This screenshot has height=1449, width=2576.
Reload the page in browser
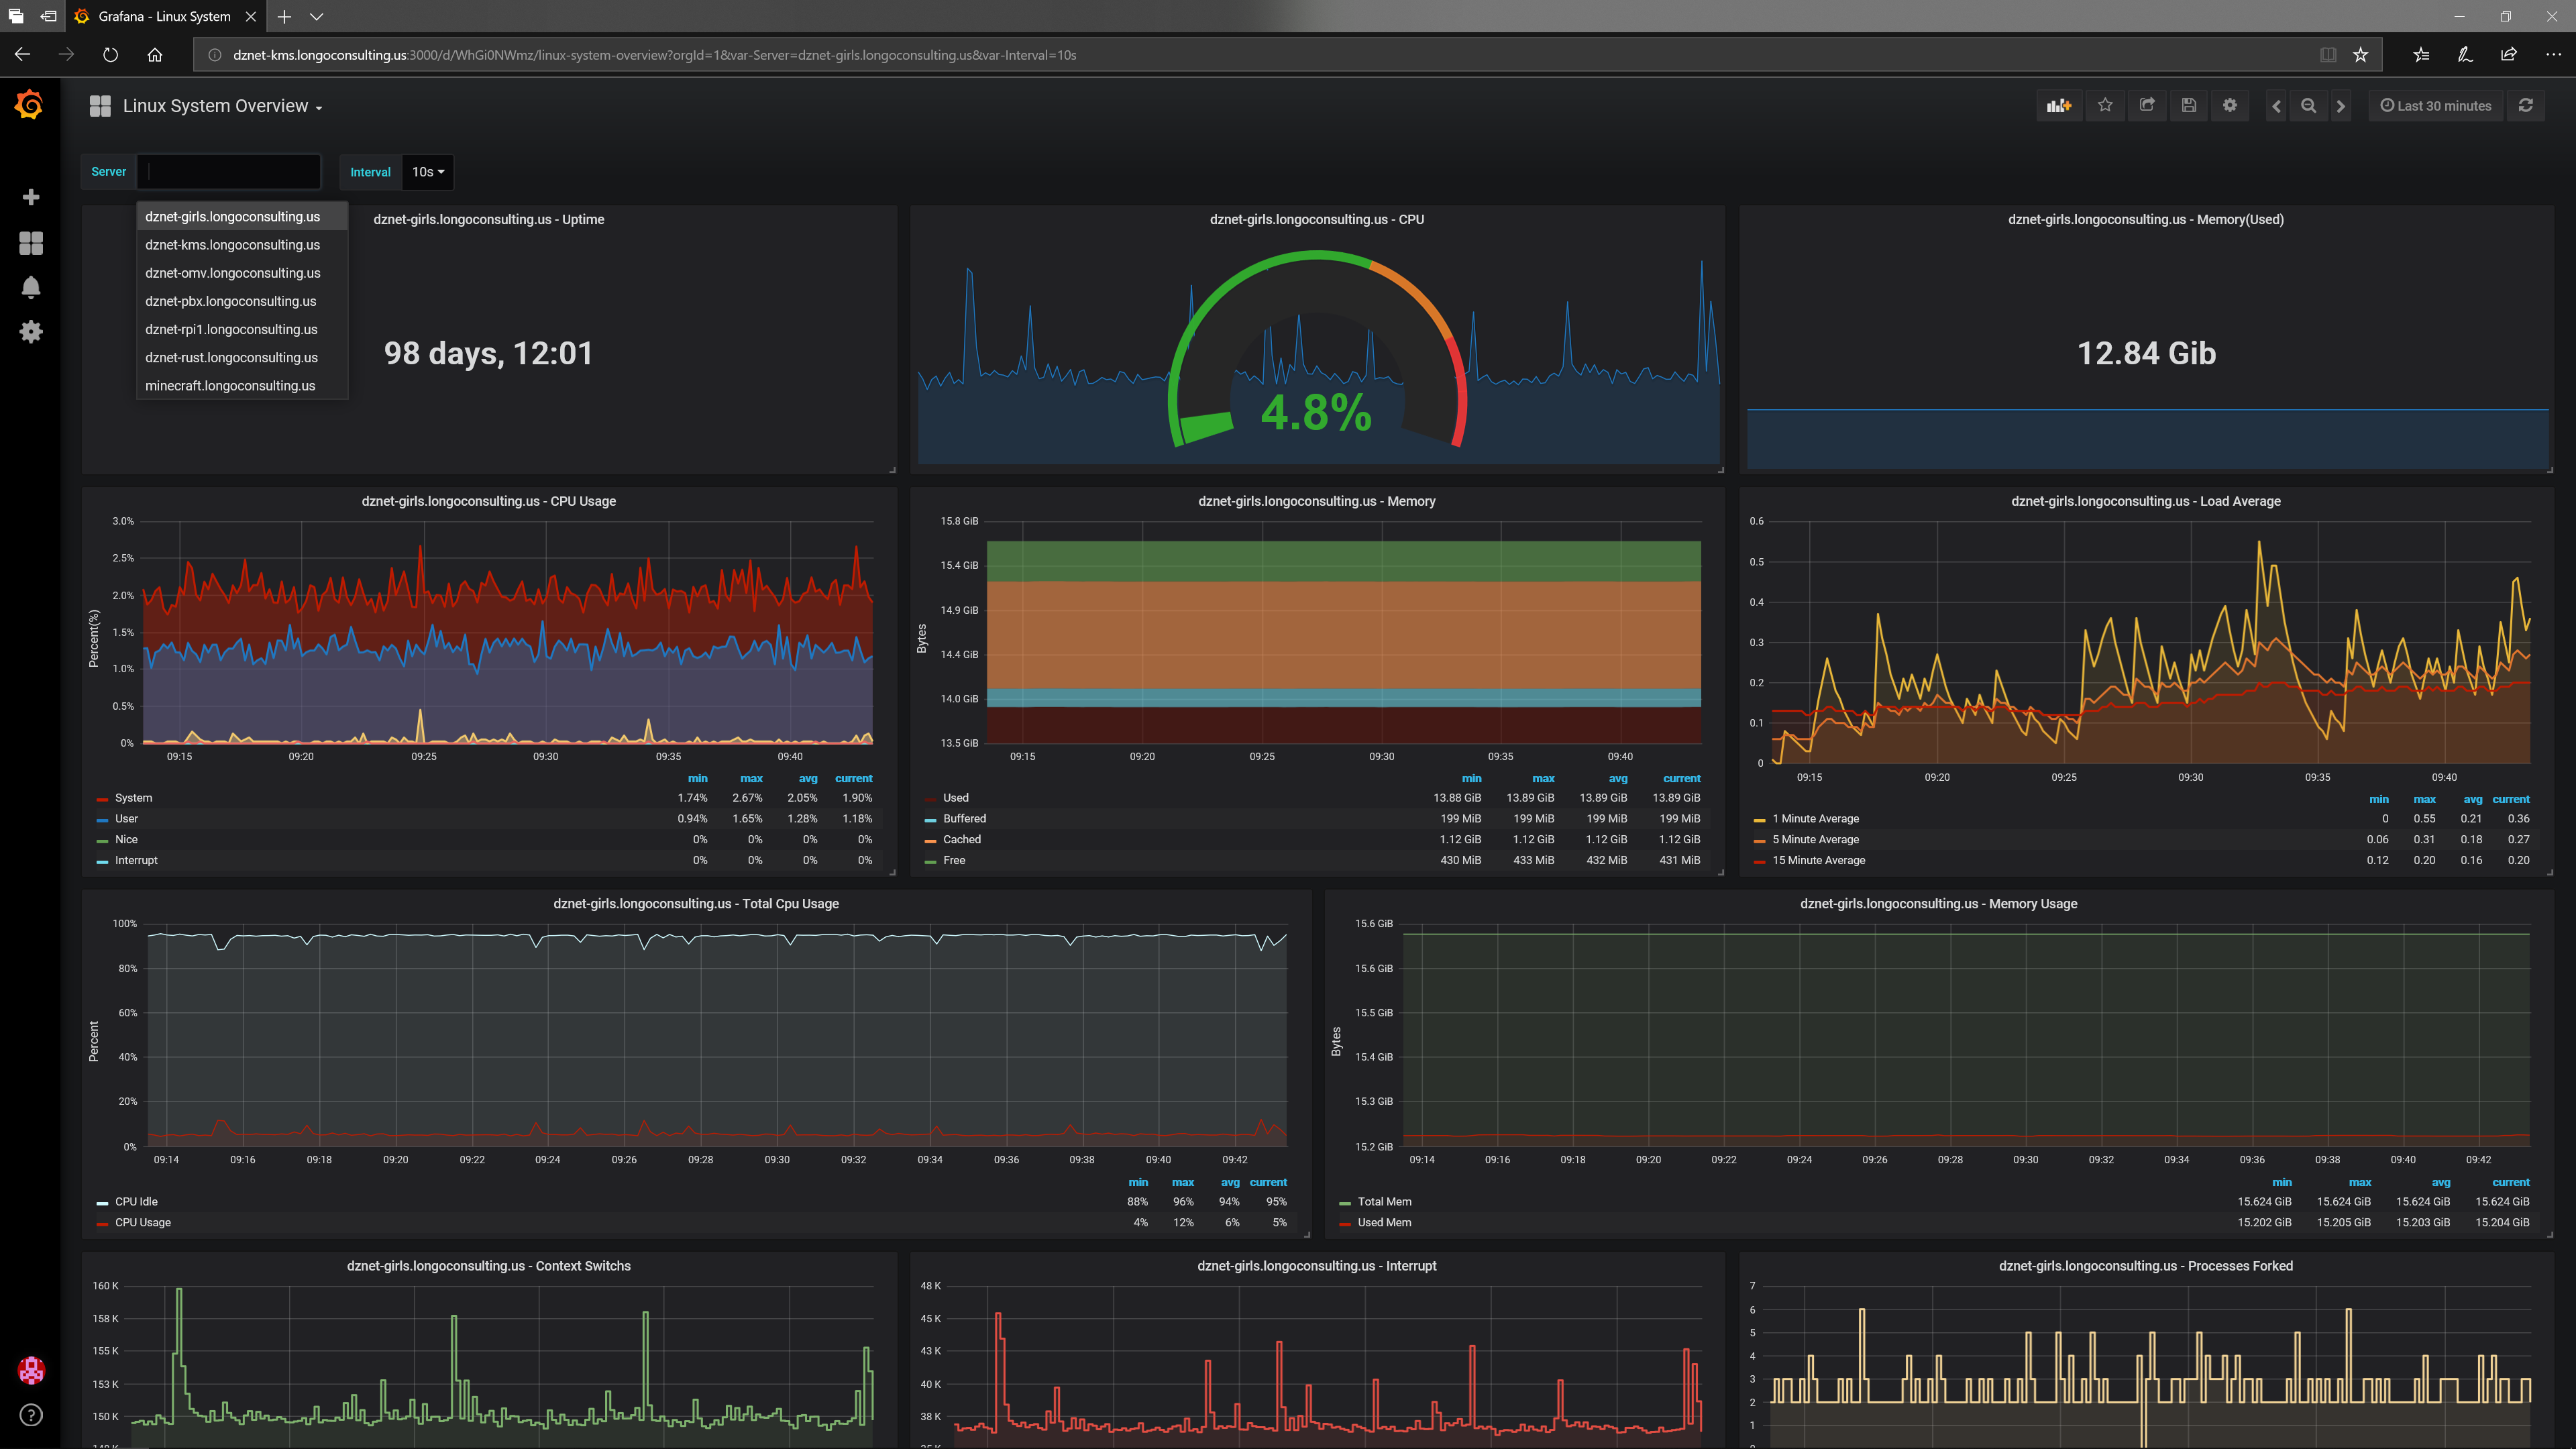[111, 55]
